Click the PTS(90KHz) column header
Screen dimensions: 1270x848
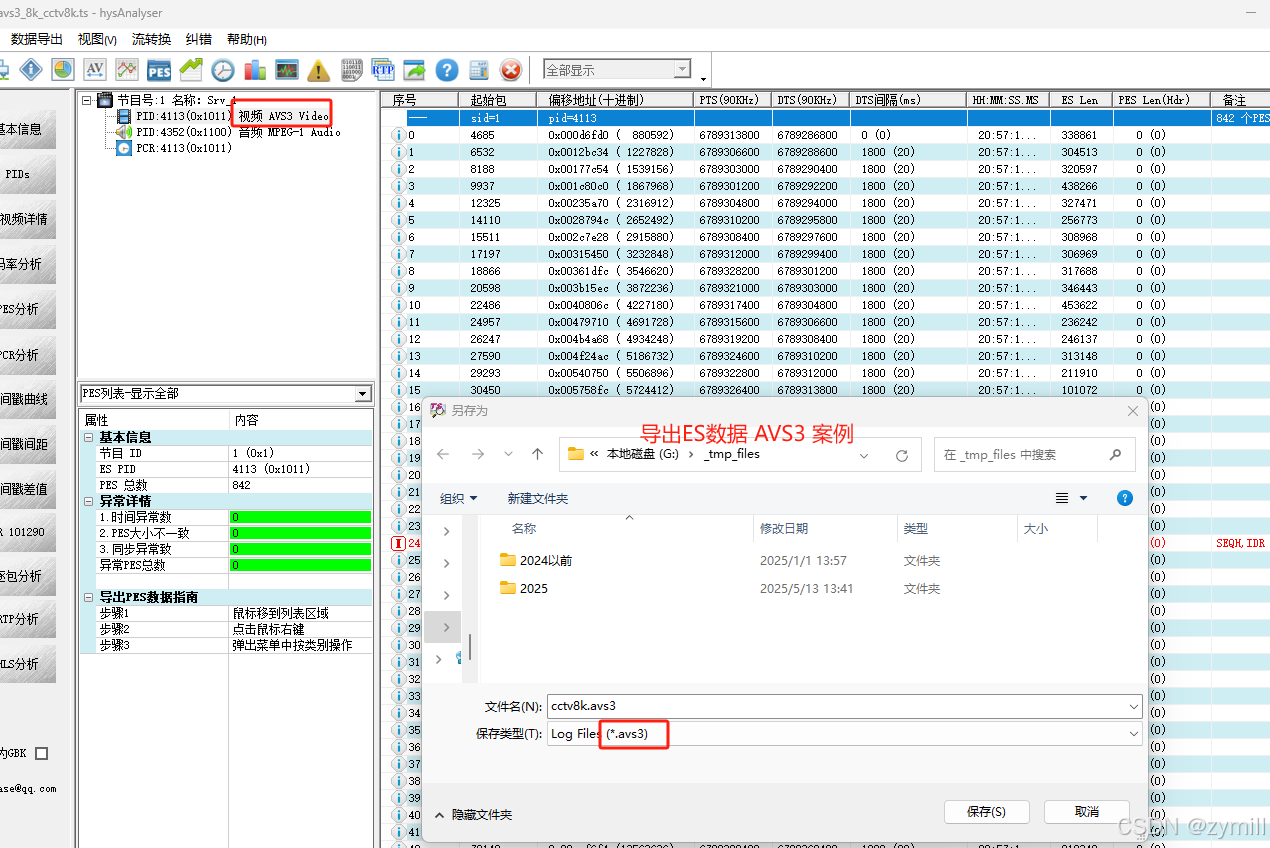731,100
